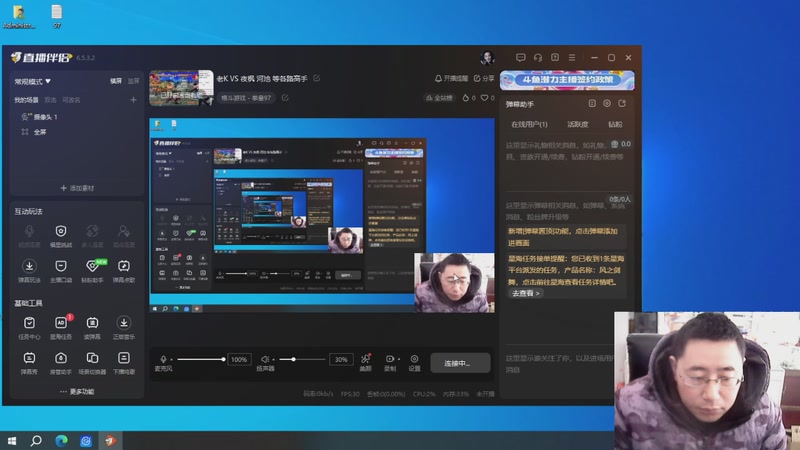Open 钻粉助手 with NEW badge
The image size is (800, 450).
[x=92, y=271]
